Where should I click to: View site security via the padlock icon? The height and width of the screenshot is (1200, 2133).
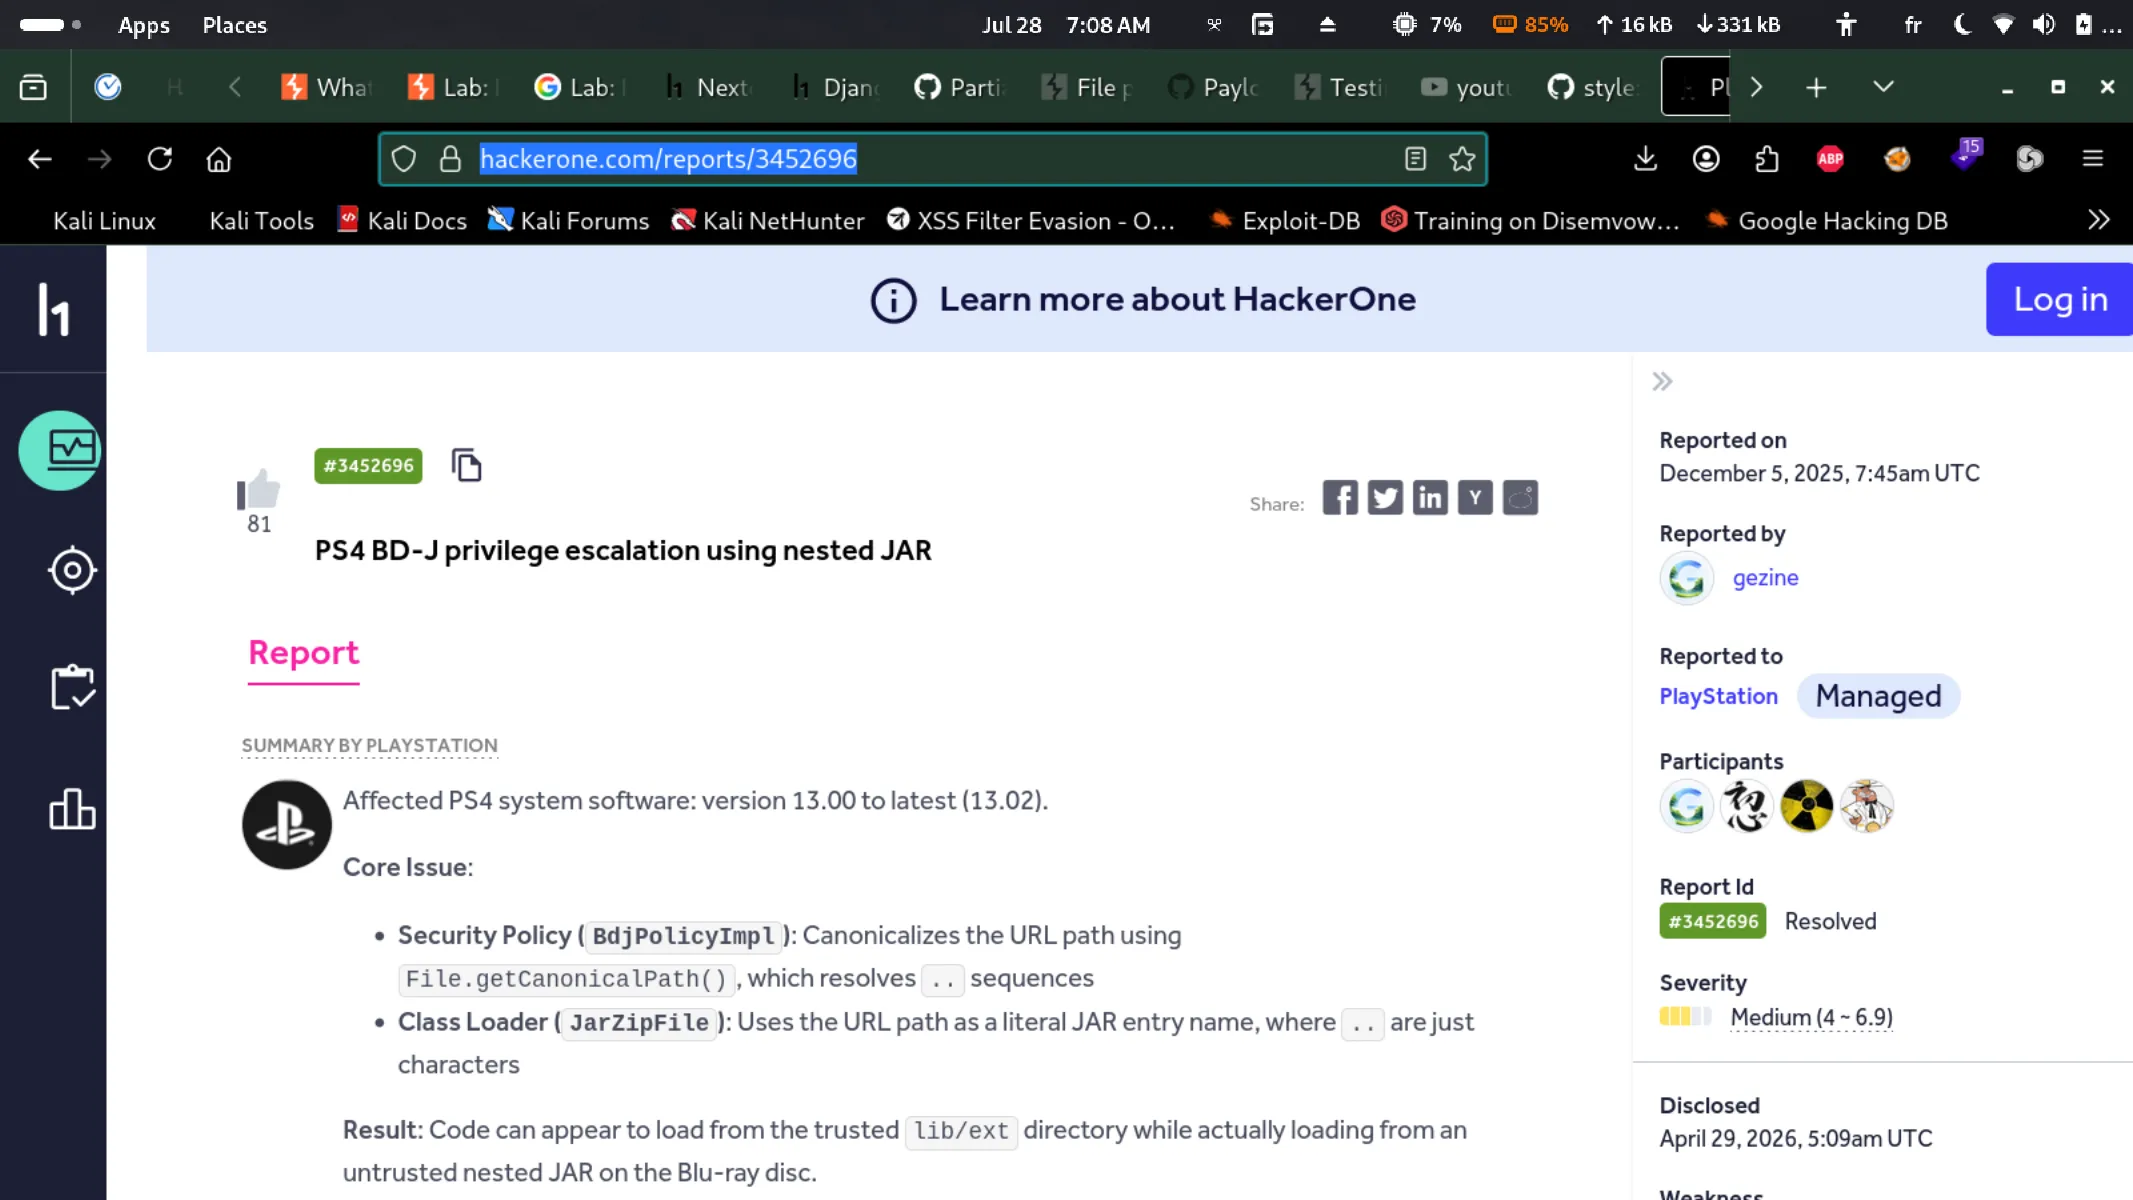pos(451,159)
